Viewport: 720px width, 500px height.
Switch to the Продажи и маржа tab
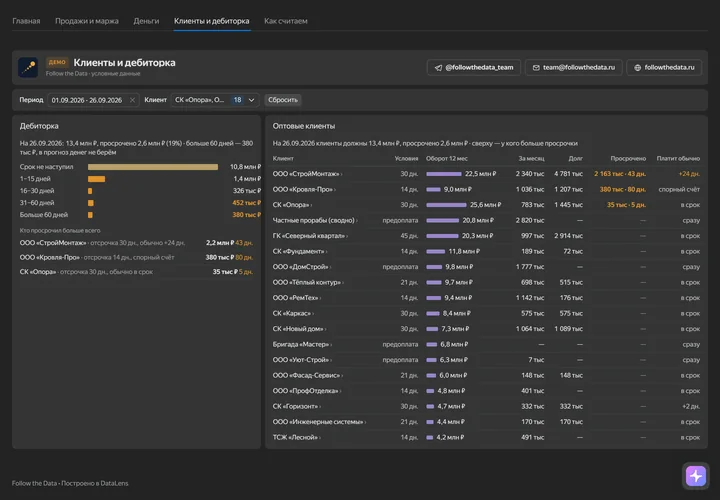[x=87, y=21]
